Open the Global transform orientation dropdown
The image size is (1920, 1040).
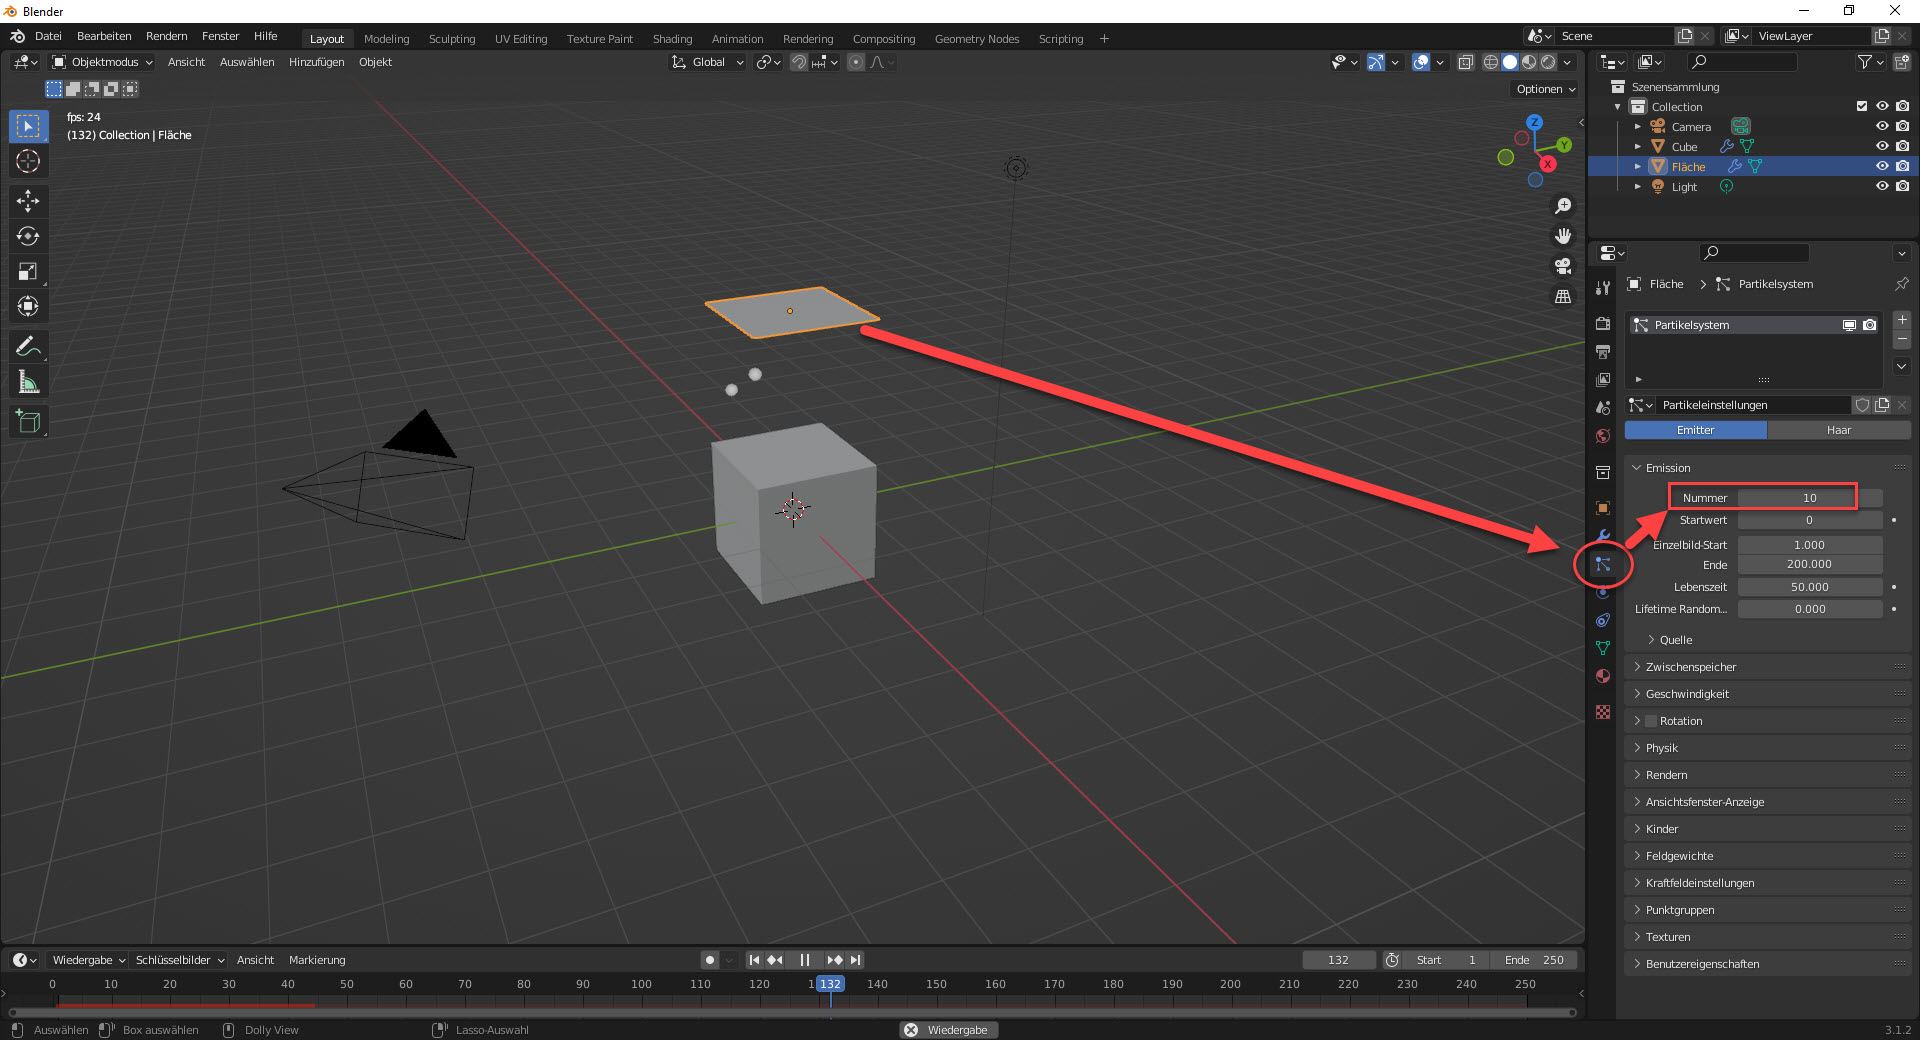pos(707,62)
